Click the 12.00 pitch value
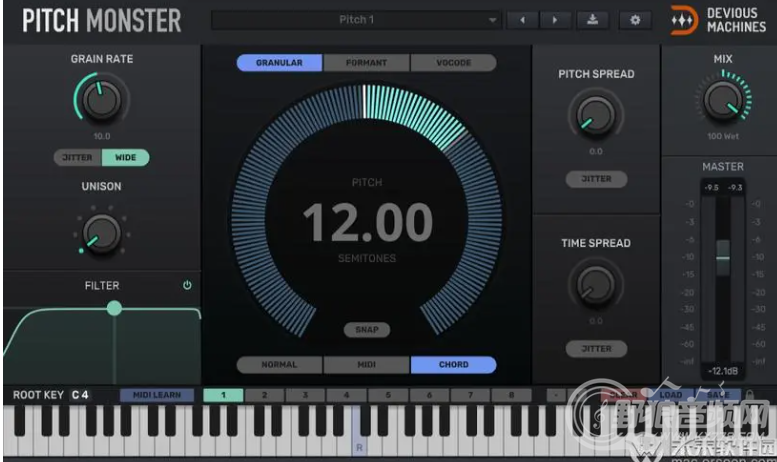Viewport: 777px width, 462px height. coord(367,222)
